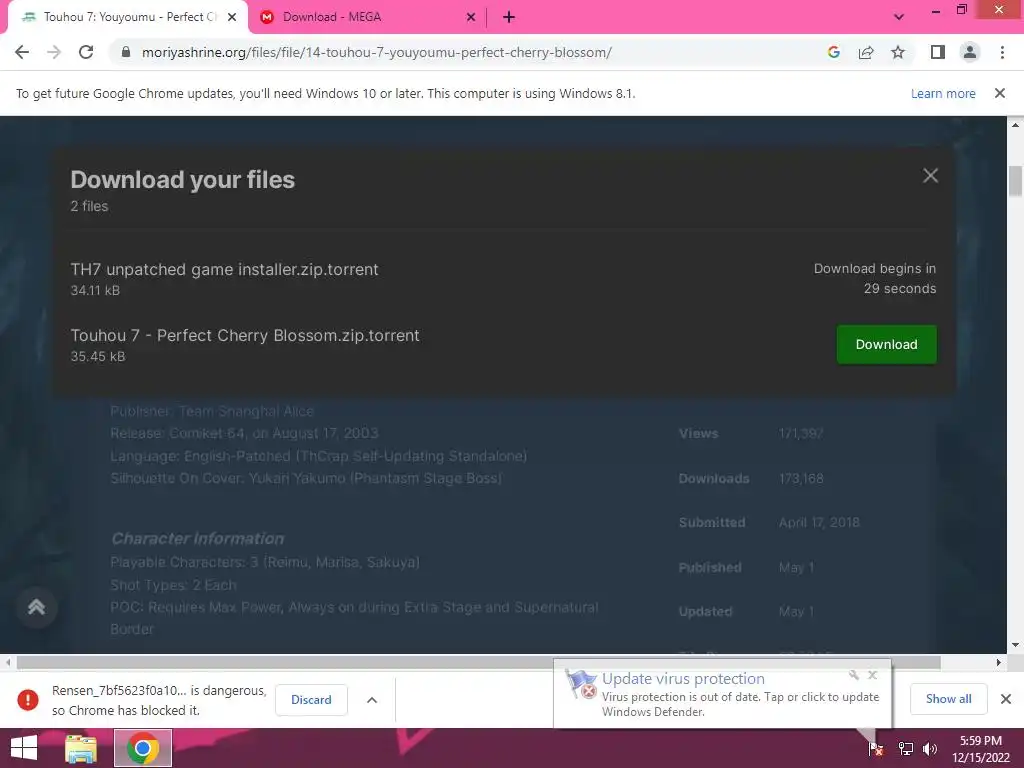Viewport: 1024px width, 768px height.
Task: Close the virus protection balloon
Action: coord(872,675)
